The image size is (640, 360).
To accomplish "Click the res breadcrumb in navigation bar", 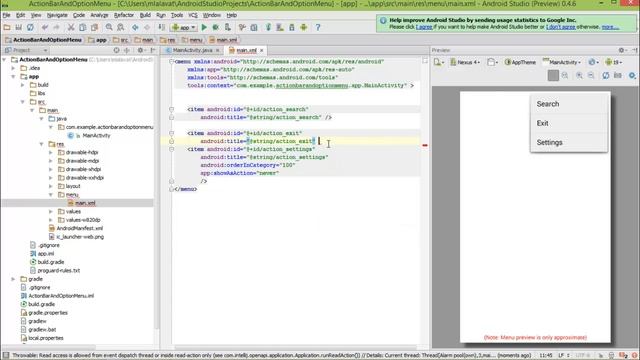I will point(168,40).
